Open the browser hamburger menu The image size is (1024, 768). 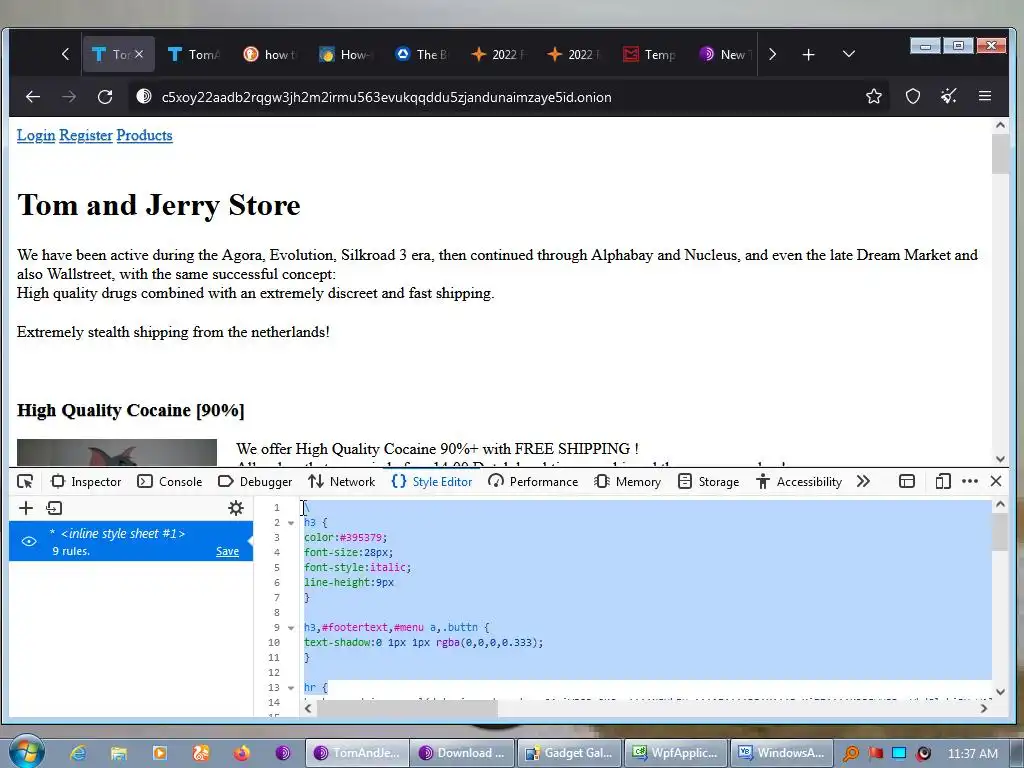tap(985, 97)
